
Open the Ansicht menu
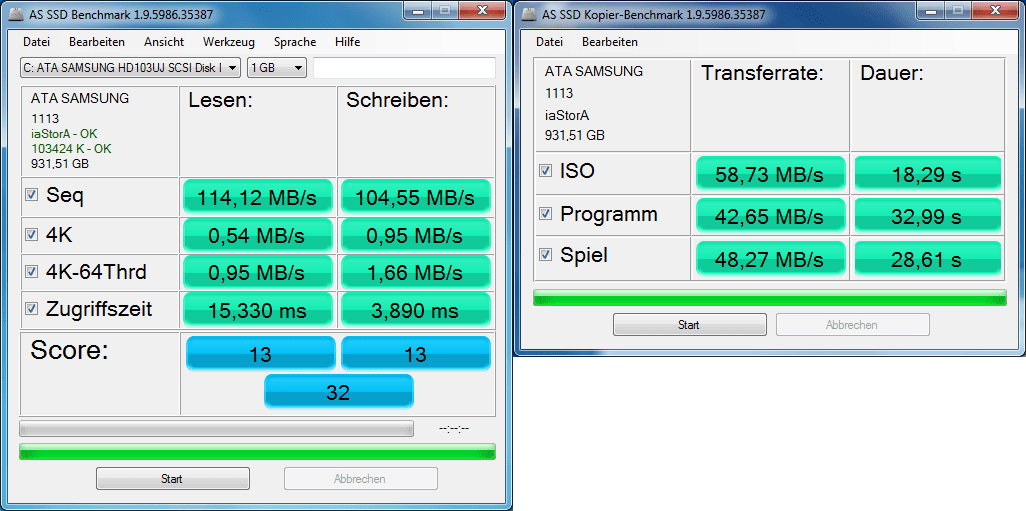pos(164,42)
